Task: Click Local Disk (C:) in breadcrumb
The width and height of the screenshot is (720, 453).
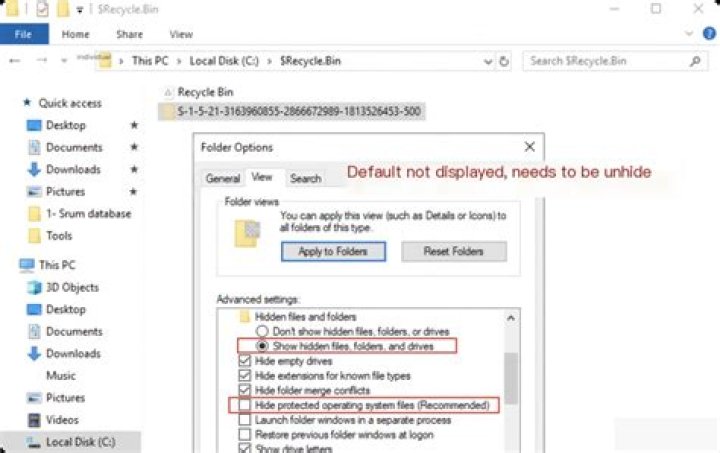Action: [x=224, y=61]
